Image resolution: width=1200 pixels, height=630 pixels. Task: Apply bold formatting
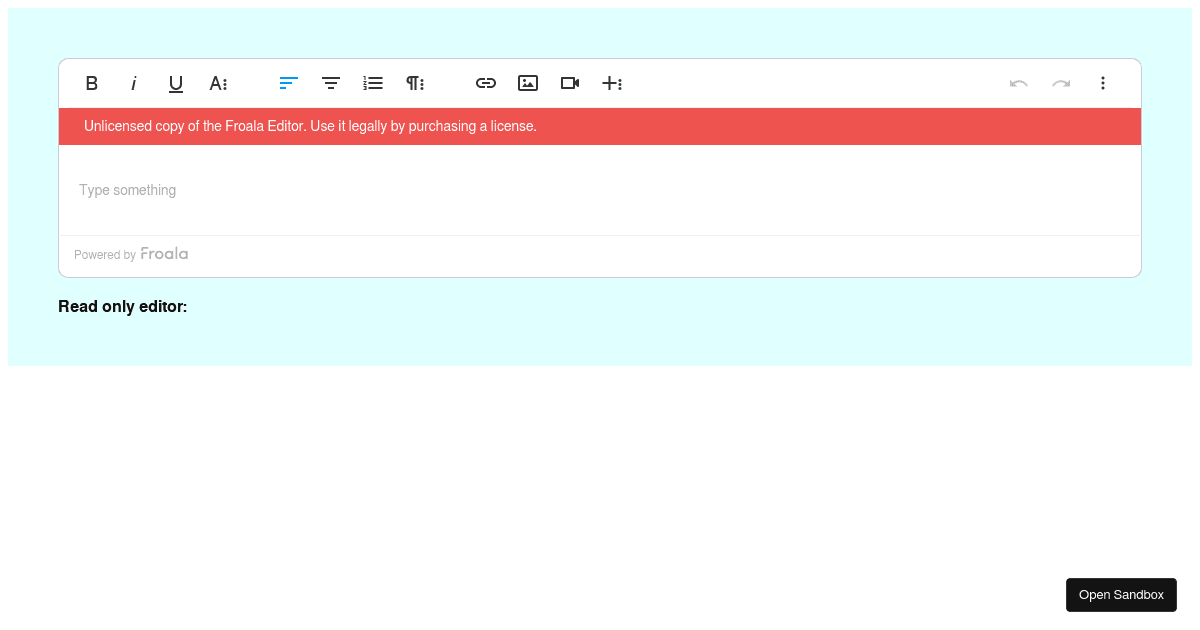(91, 83)
